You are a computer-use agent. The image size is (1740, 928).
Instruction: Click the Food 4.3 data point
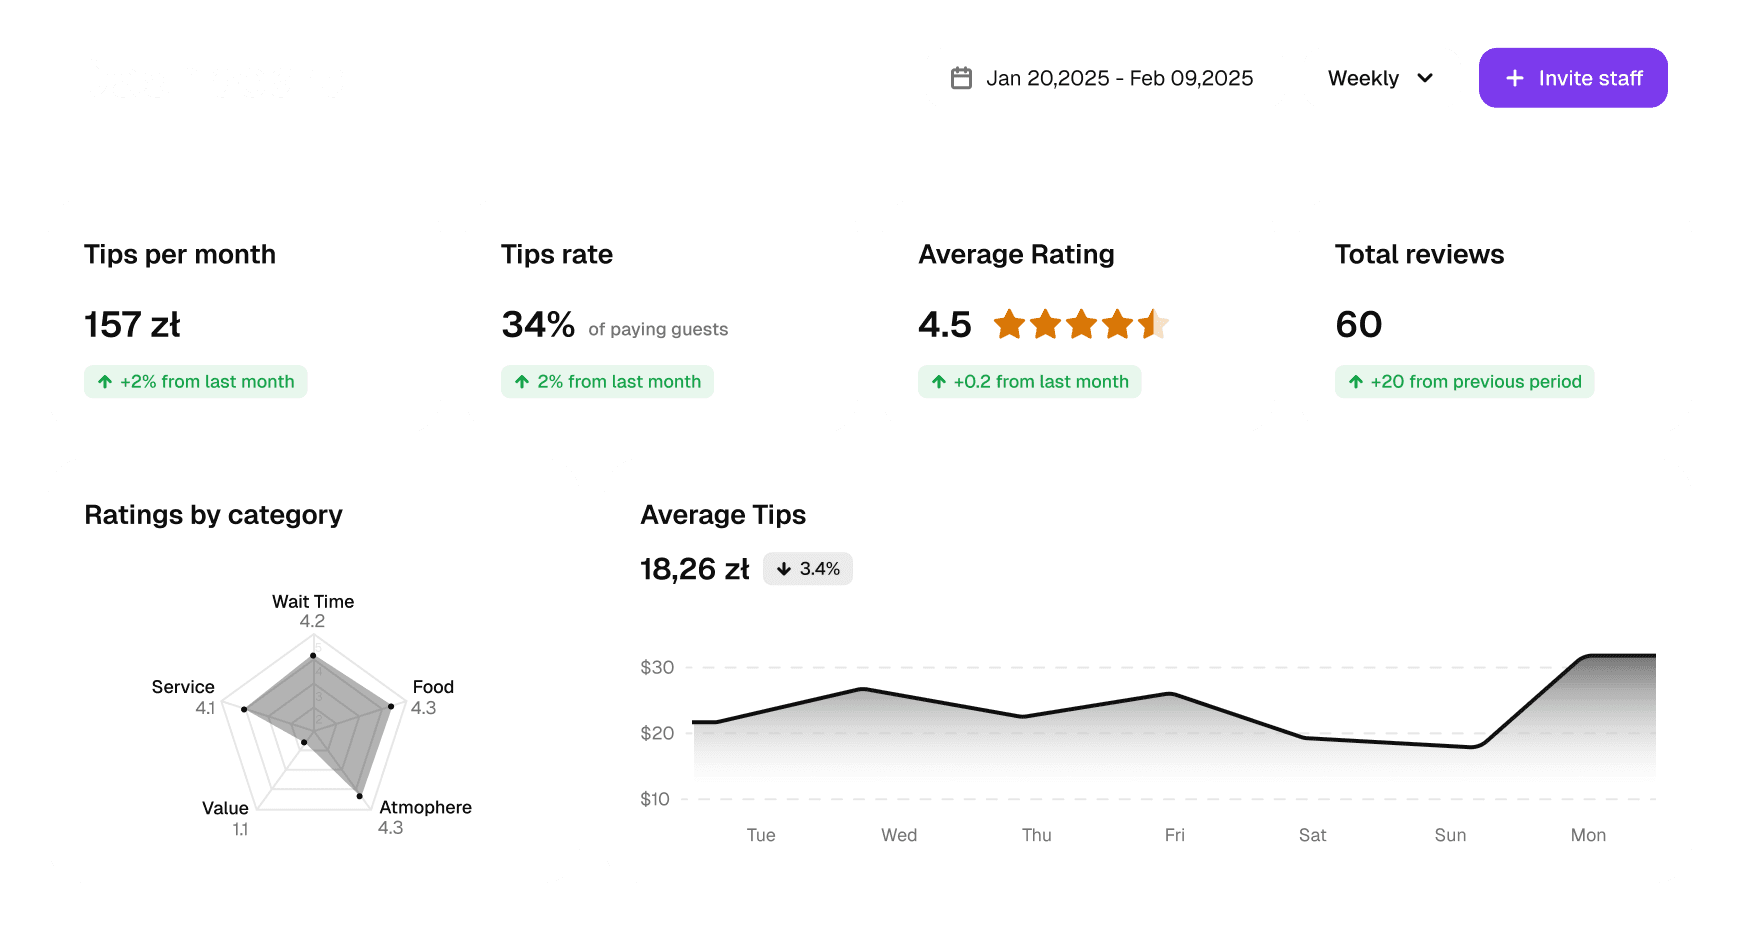(x=390, y=706)
